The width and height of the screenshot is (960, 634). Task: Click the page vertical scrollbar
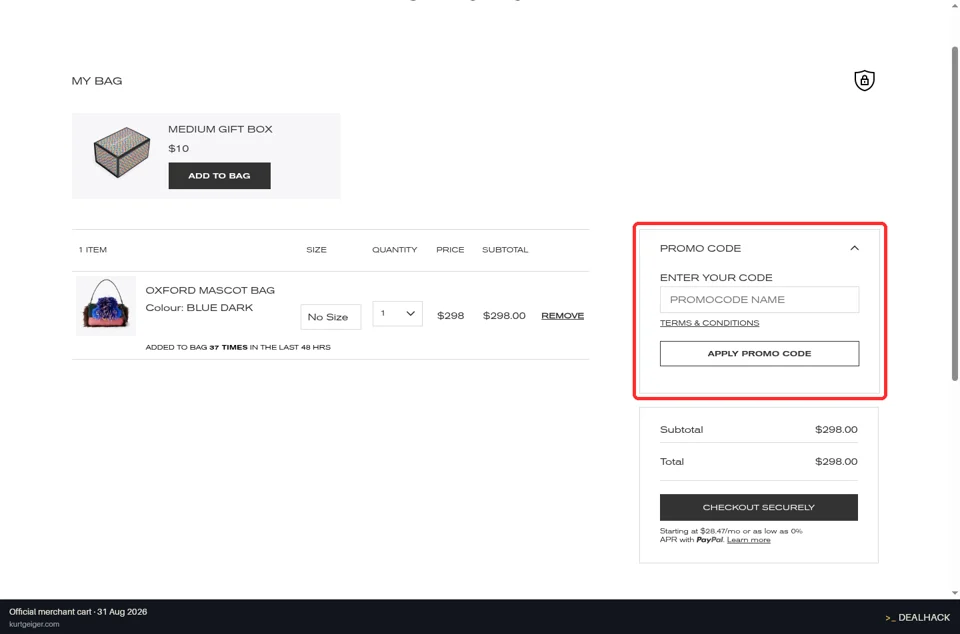954,214
